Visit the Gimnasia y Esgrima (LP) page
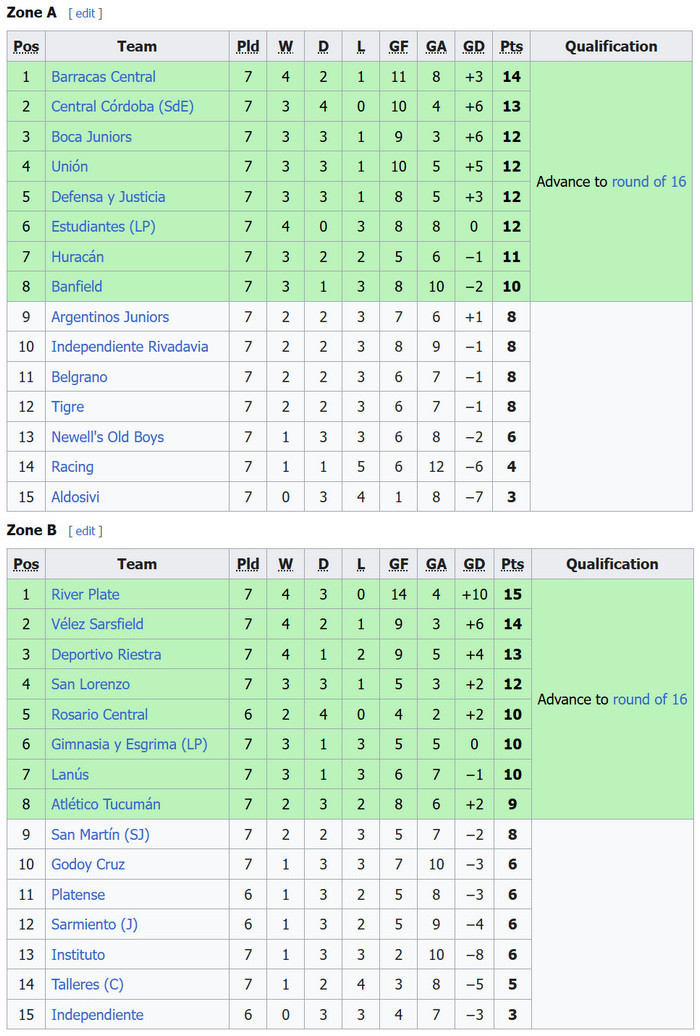 (129, 745)
